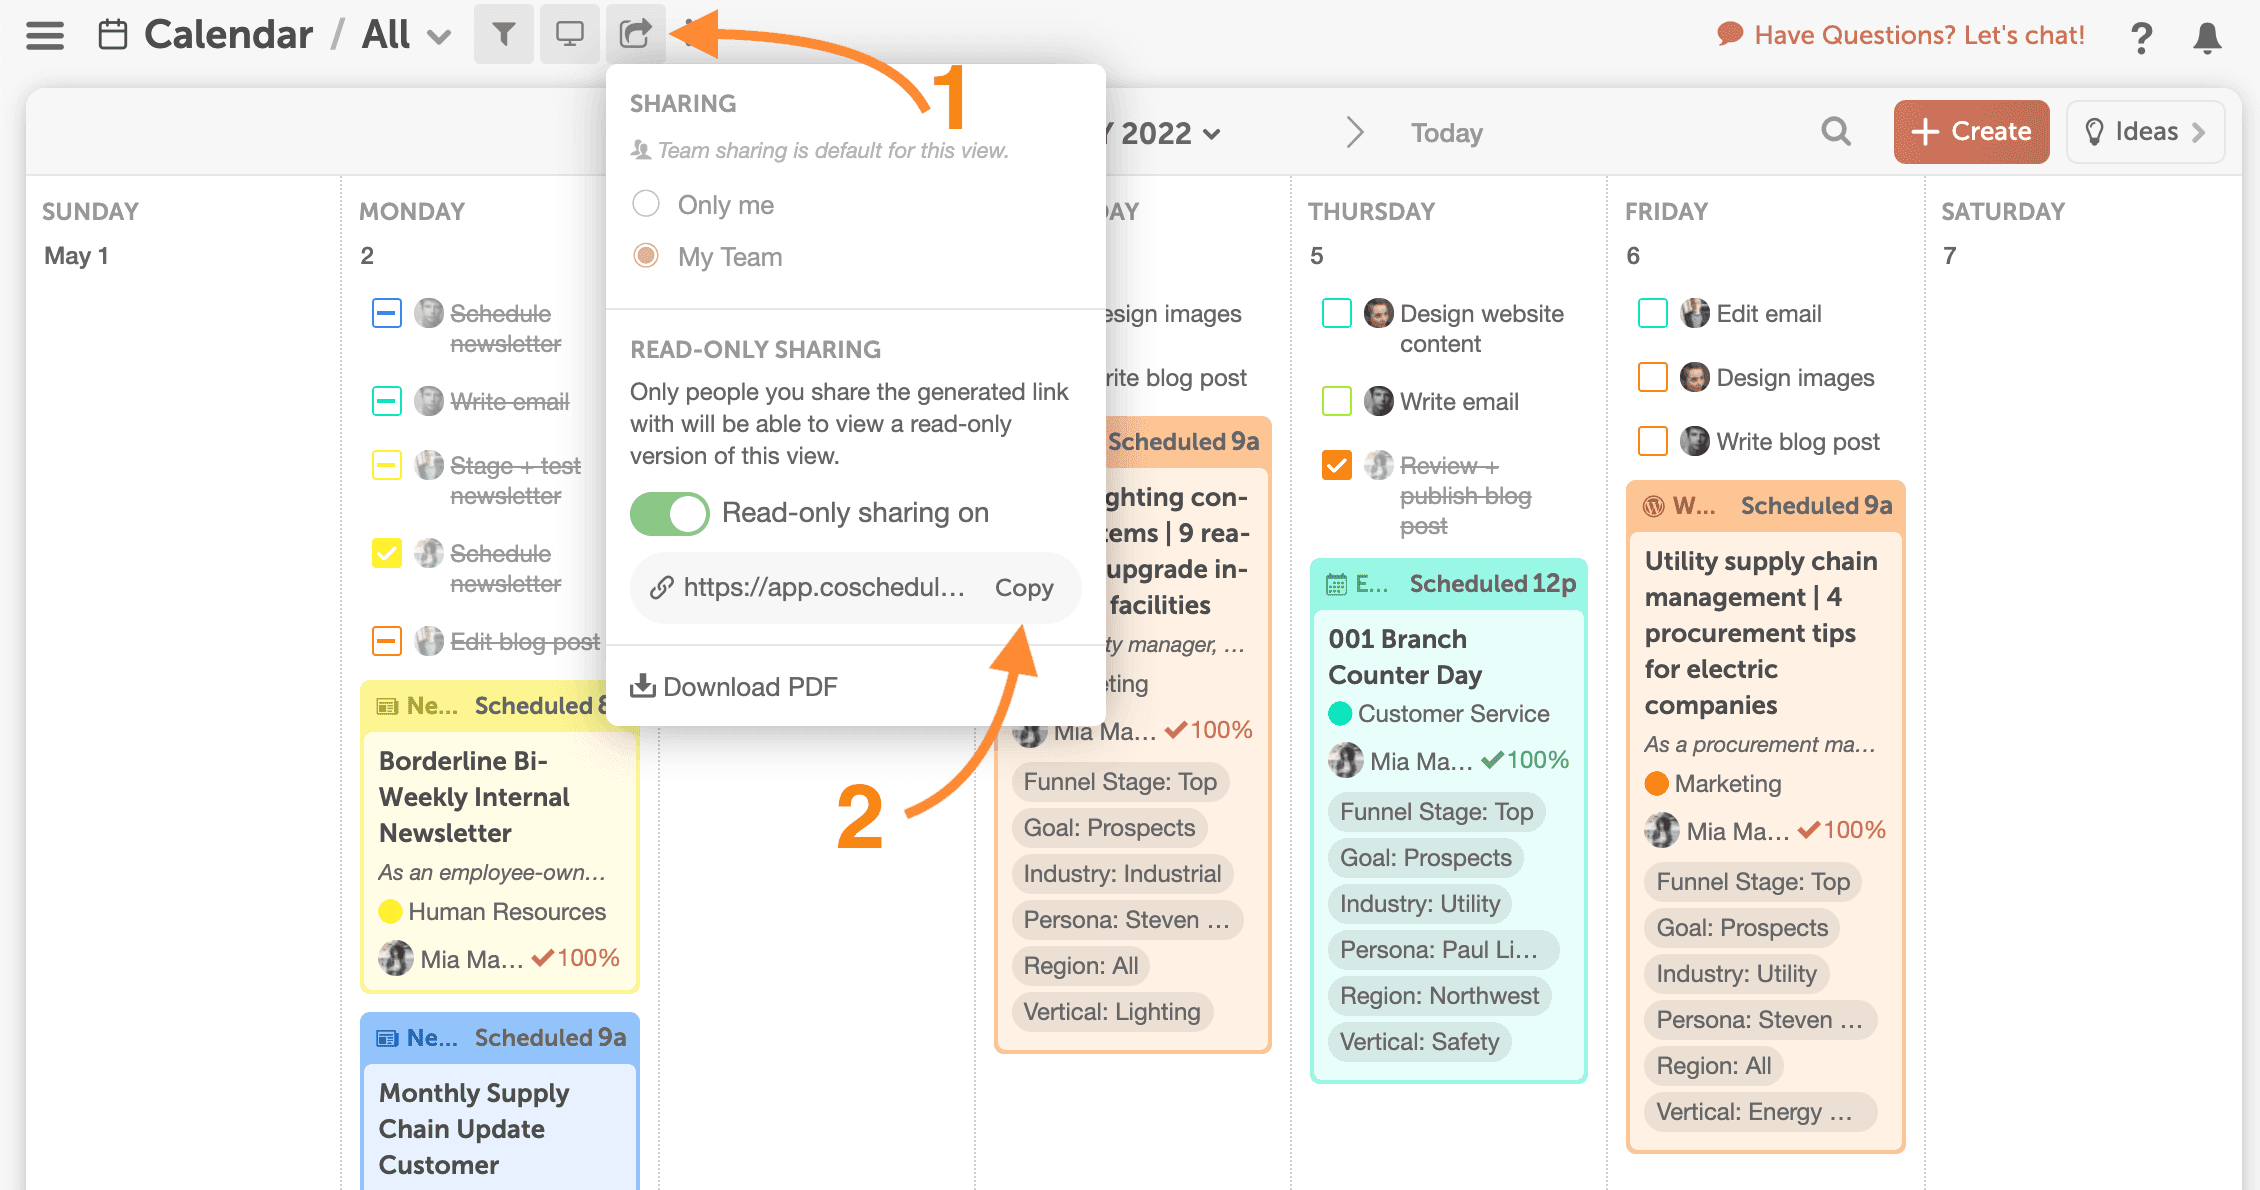Check the Edit email task on Friday
Viewport: 2260px width, 1190px height.
point(1653,313)
